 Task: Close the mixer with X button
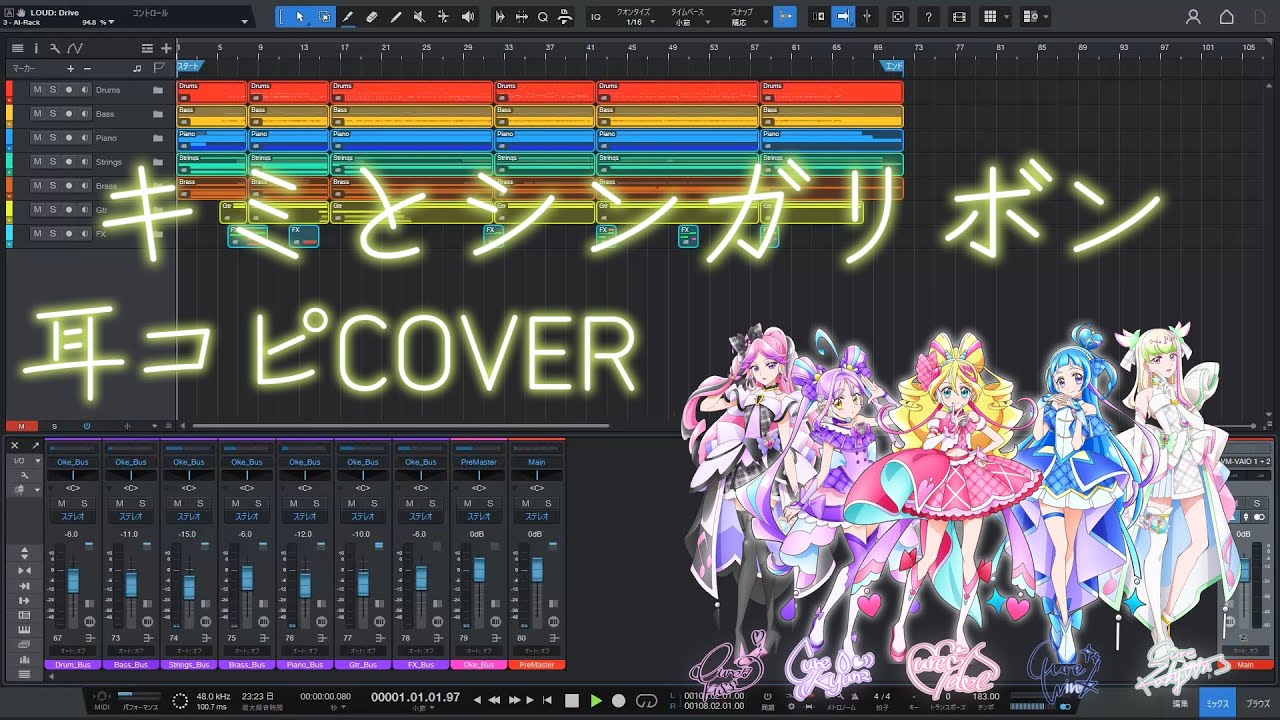[15, 445]
